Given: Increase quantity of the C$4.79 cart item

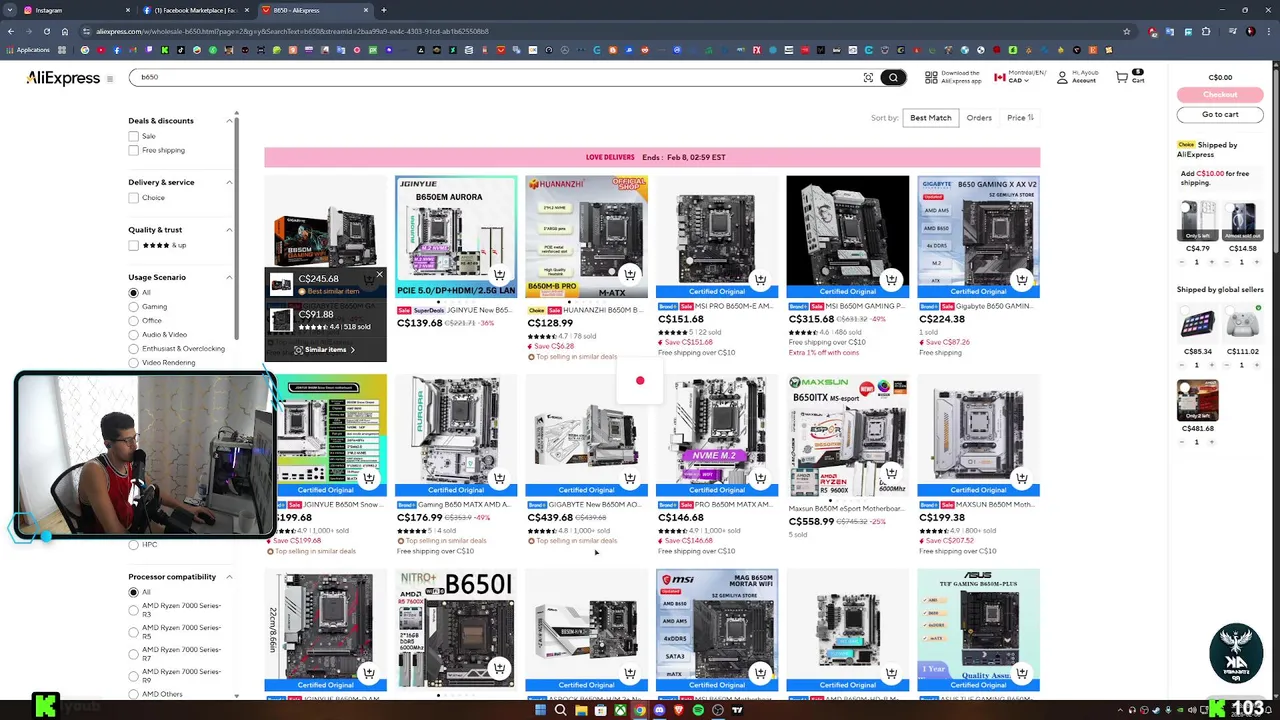Looking at the screenshot, I should point(1211,262).
